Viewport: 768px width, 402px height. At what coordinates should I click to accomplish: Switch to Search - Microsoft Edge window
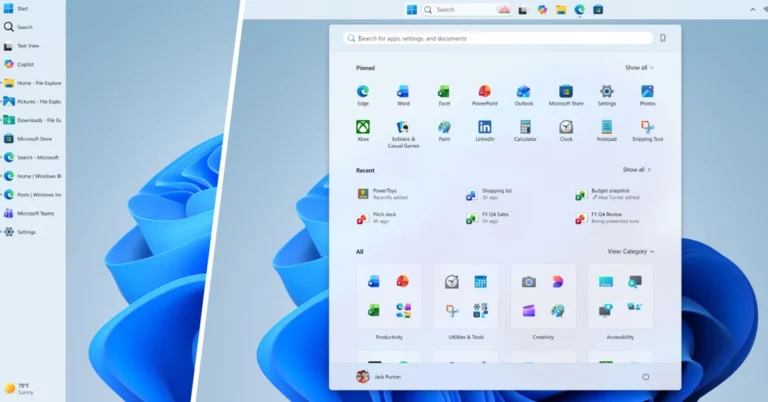click(x=32, y=158)
